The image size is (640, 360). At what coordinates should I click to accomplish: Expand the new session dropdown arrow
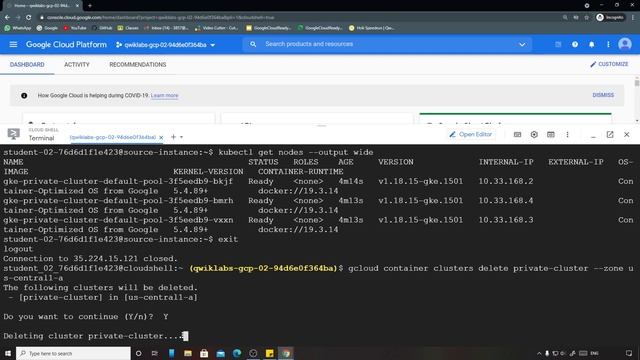click(x=181, y=137)
